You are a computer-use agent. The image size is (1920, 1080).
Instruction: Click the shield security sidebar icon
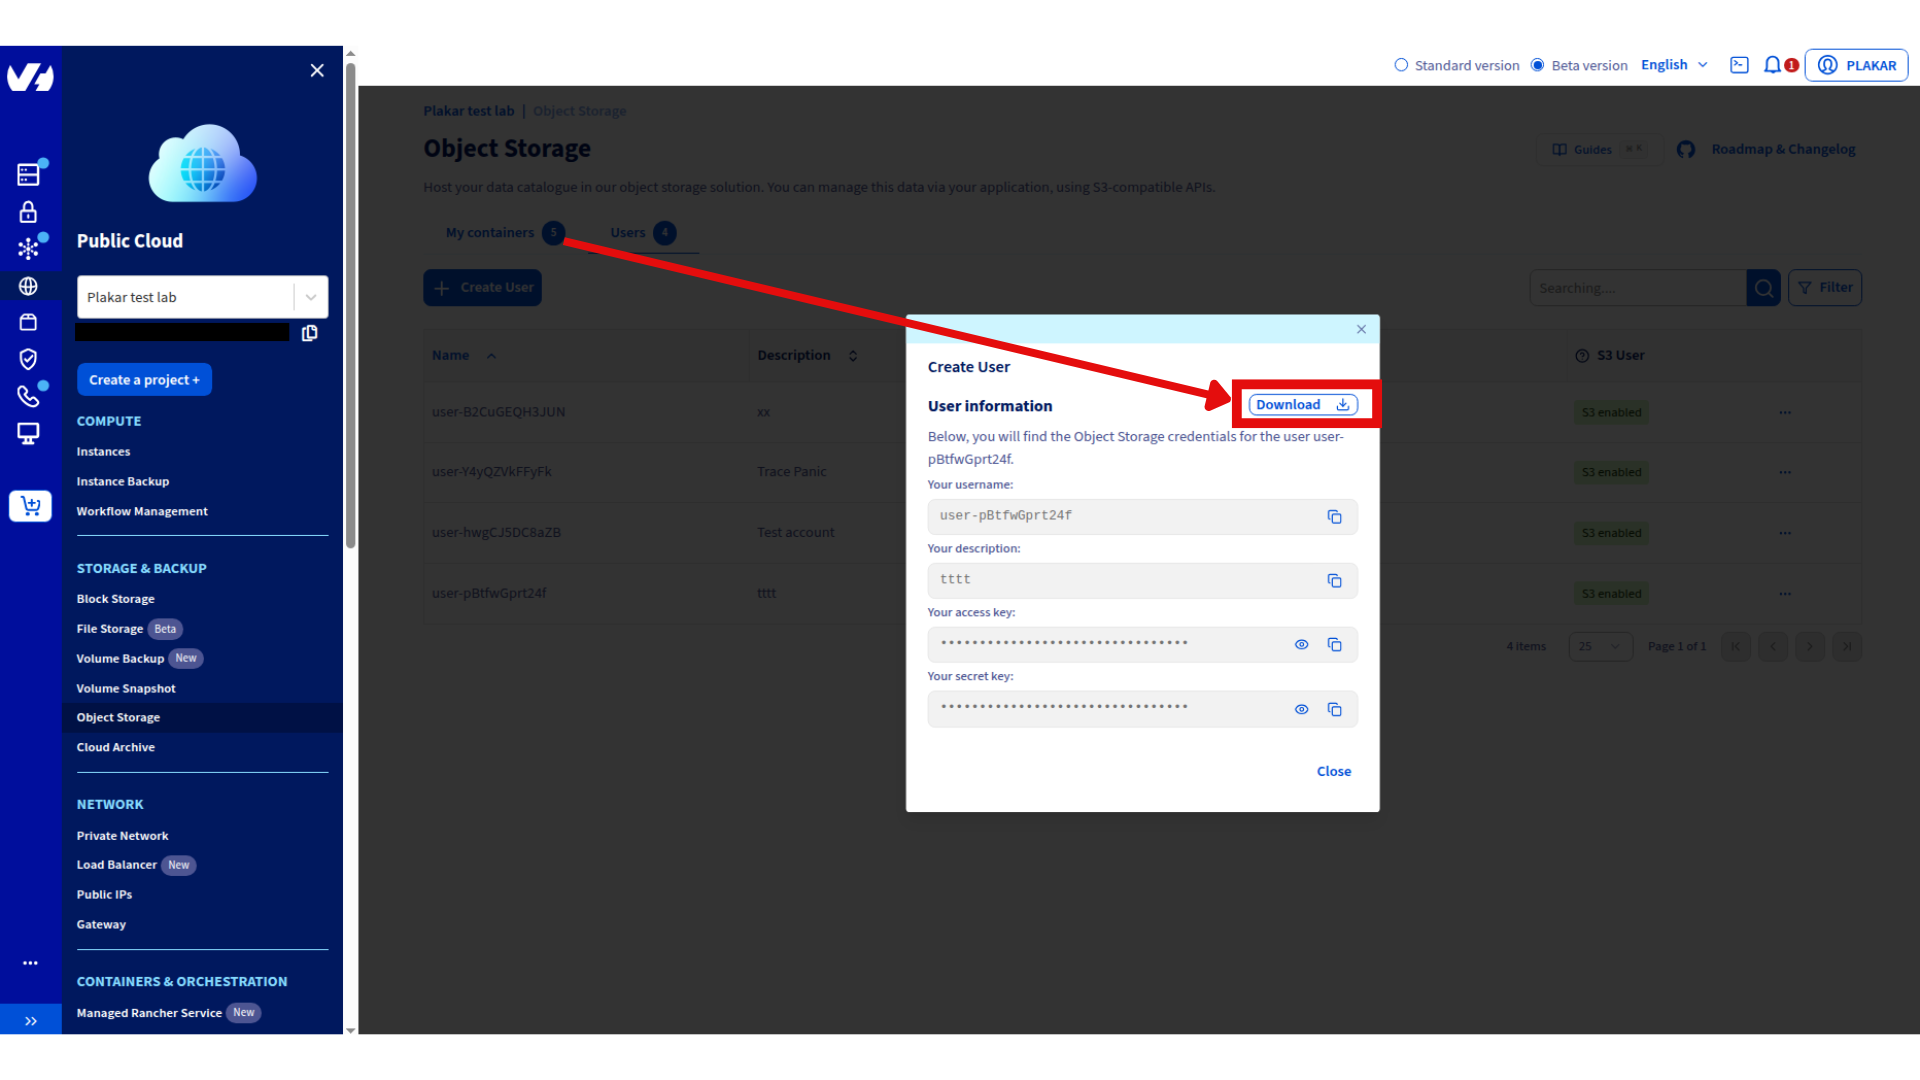(x=29, y=359)
